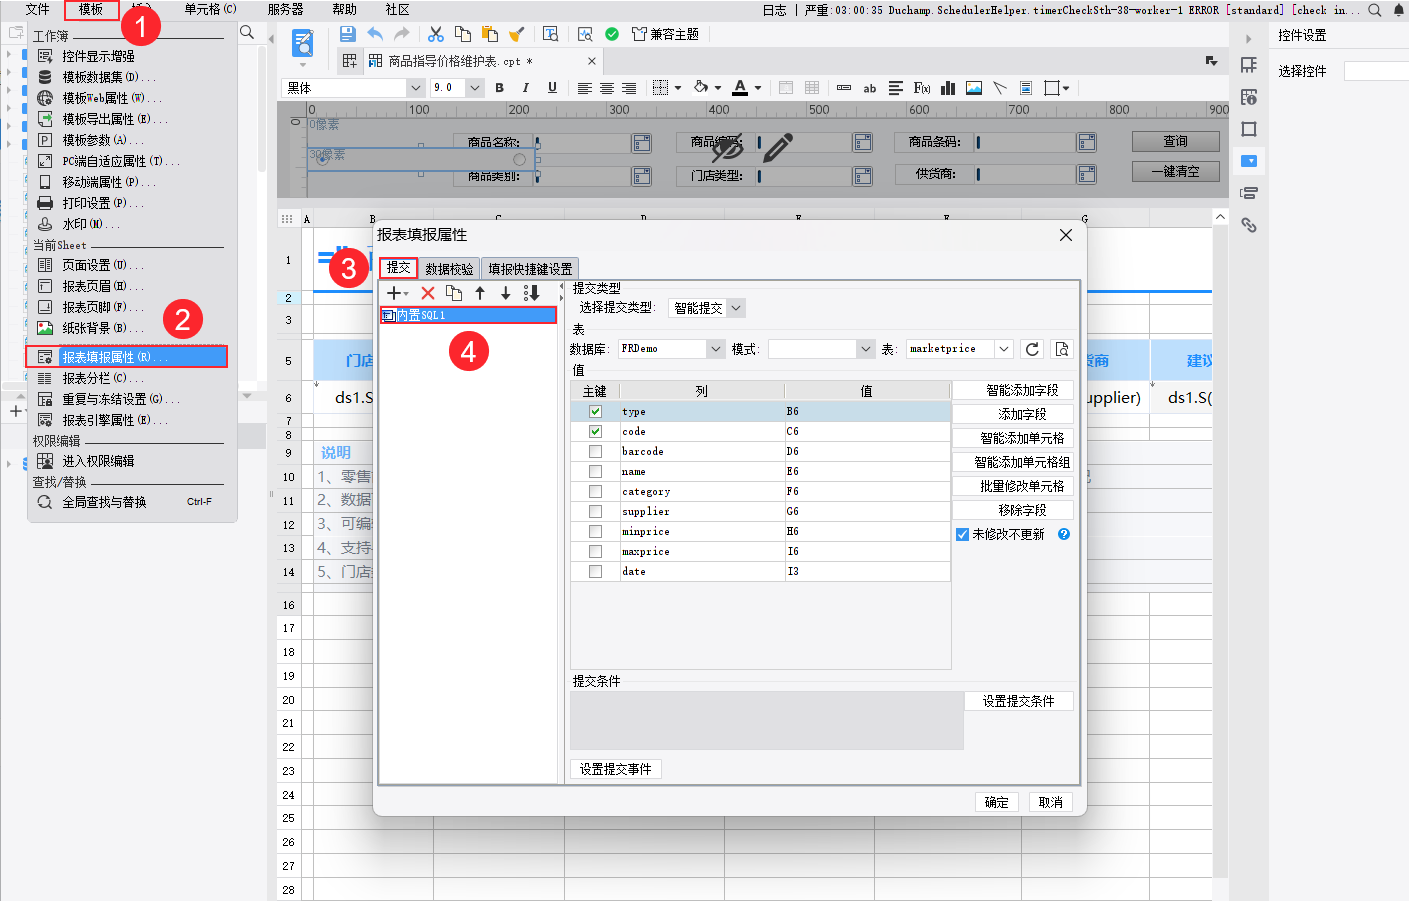Screen dimensions: 1409x901
Task: Insert chart using bar chart icon
Action: pyautogui.click(x=948, y=88)
